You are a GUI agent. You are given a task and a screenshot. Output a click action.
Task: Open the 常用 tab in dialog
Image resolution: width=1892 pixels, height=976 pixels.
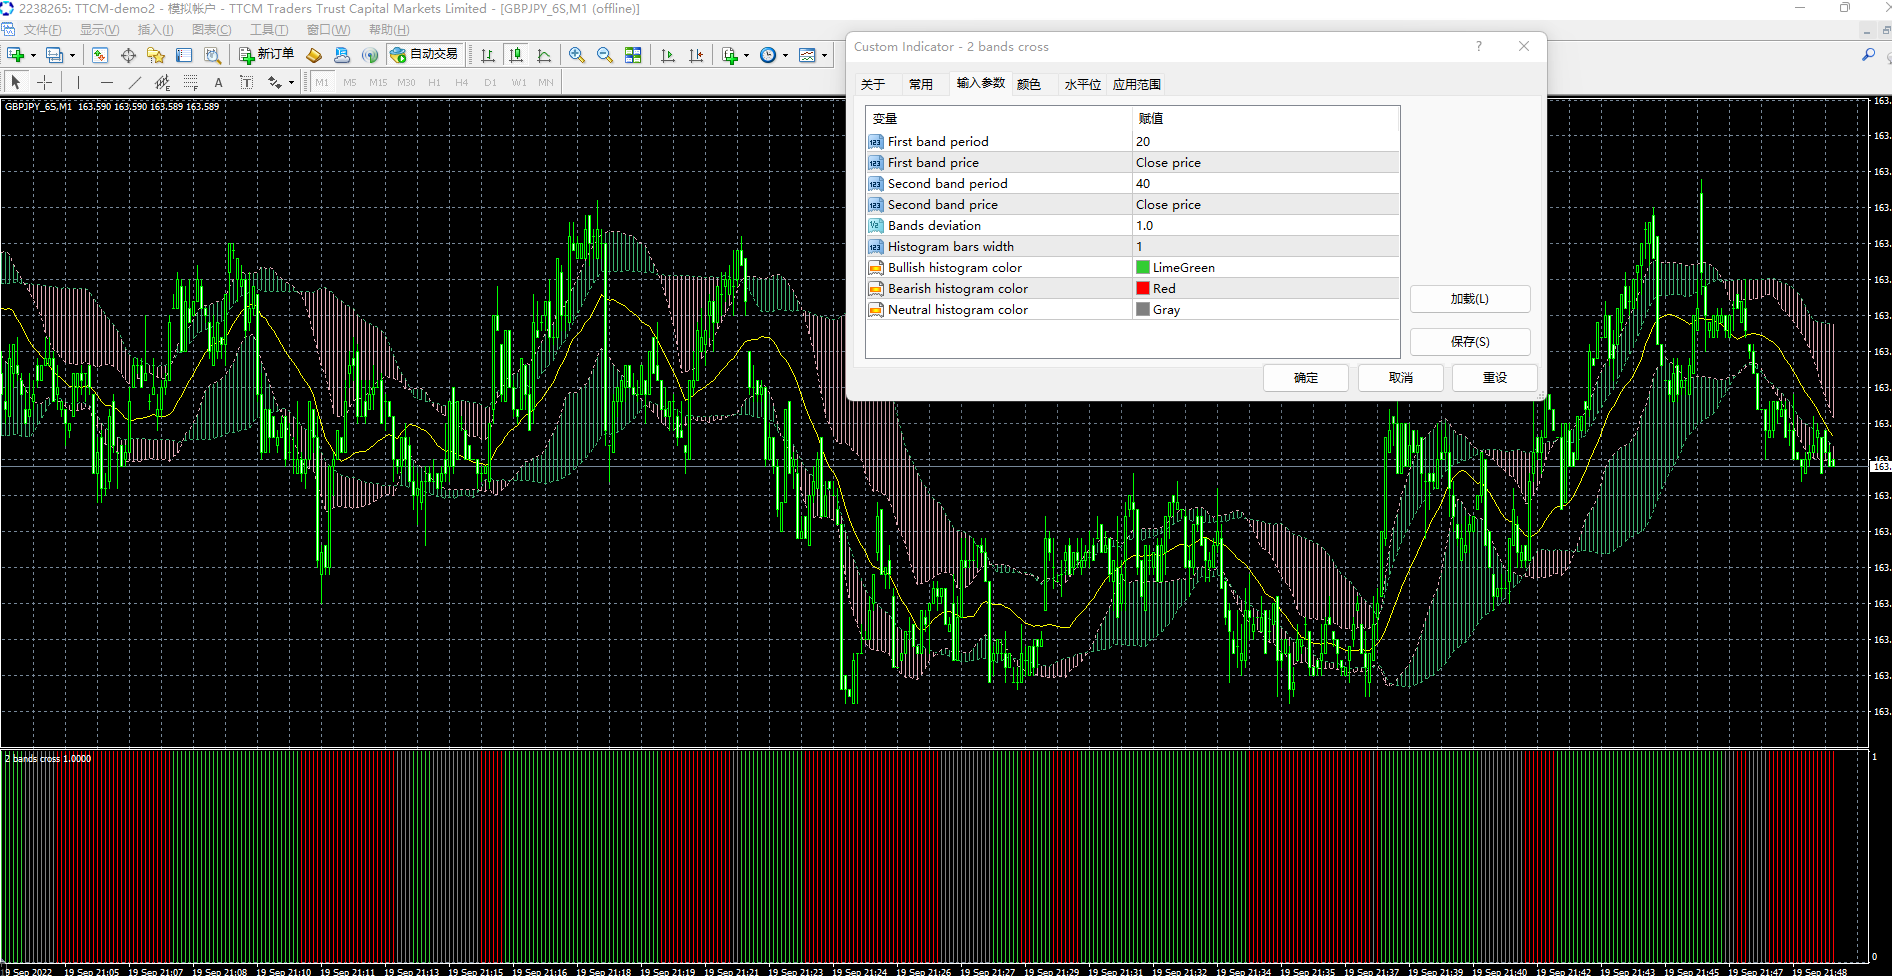(x=920, y=84)
